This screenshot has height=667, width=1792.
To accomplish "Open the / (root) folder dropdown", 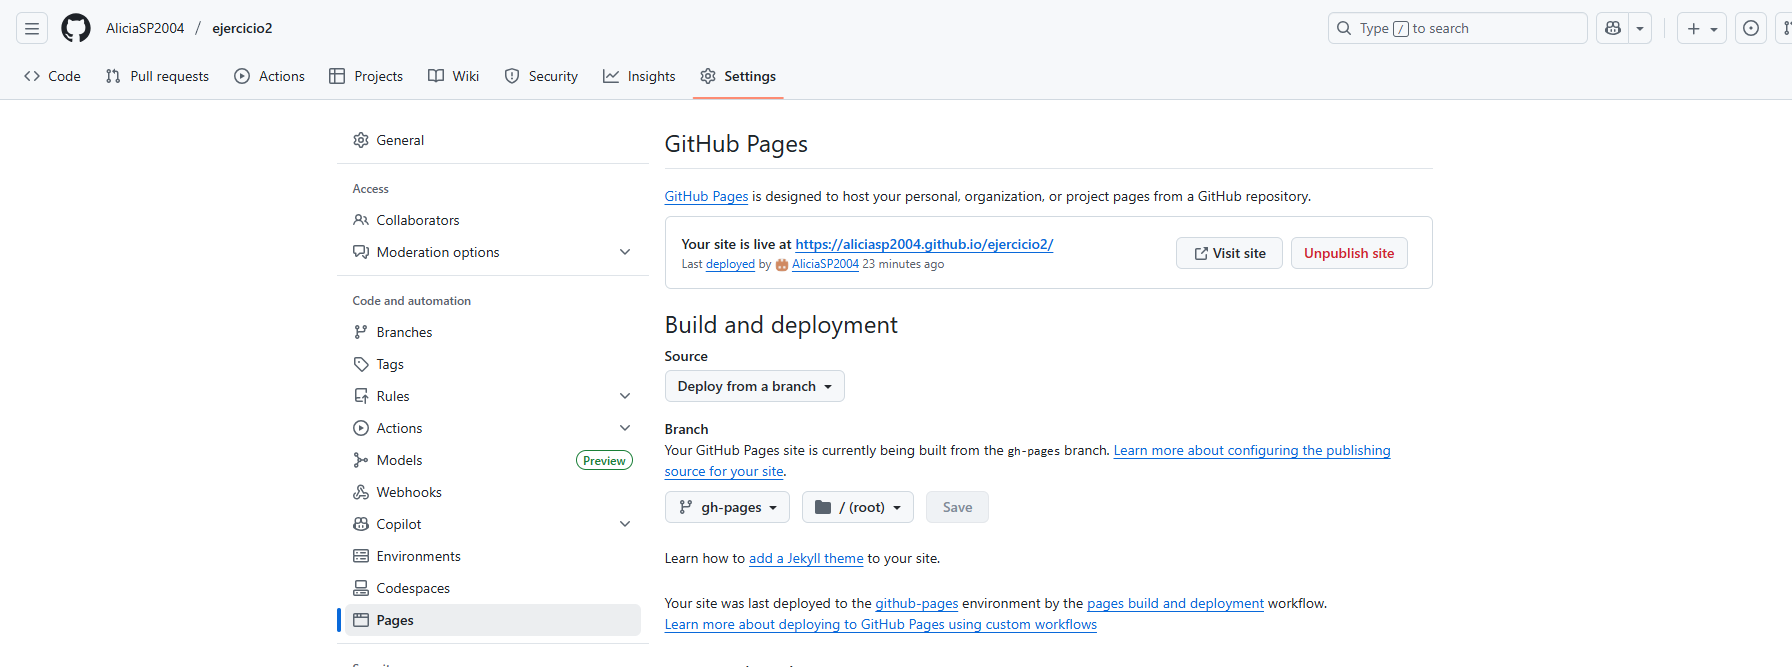I will click(x=858, y=507).
